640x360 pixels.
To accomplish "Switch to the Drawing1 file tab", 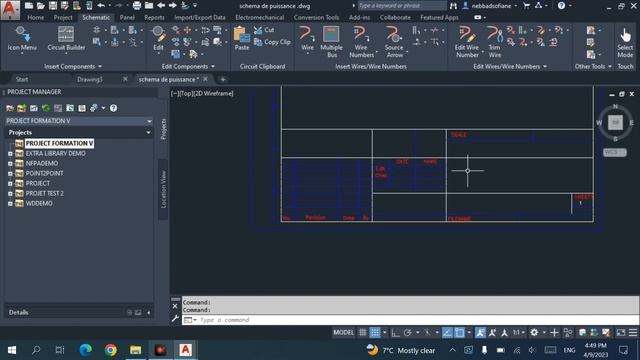I will click(x=90, y=80).
